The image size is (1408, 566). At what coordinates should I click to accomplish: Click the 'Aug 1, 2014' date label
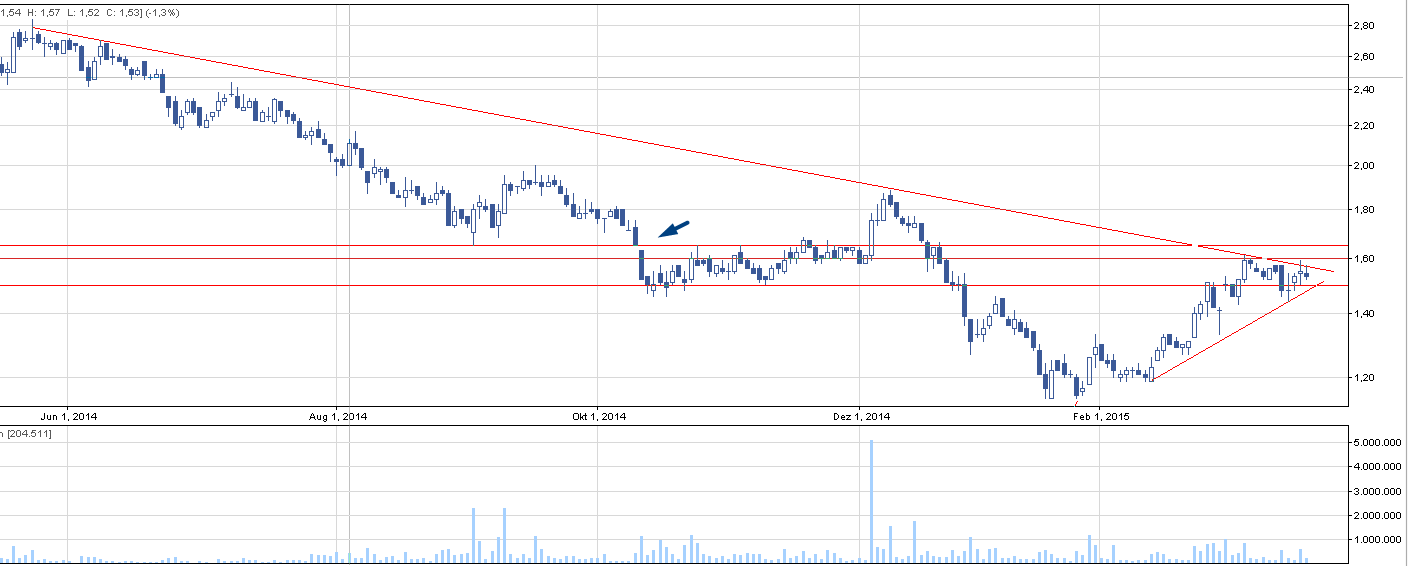[x=338, y=416]
